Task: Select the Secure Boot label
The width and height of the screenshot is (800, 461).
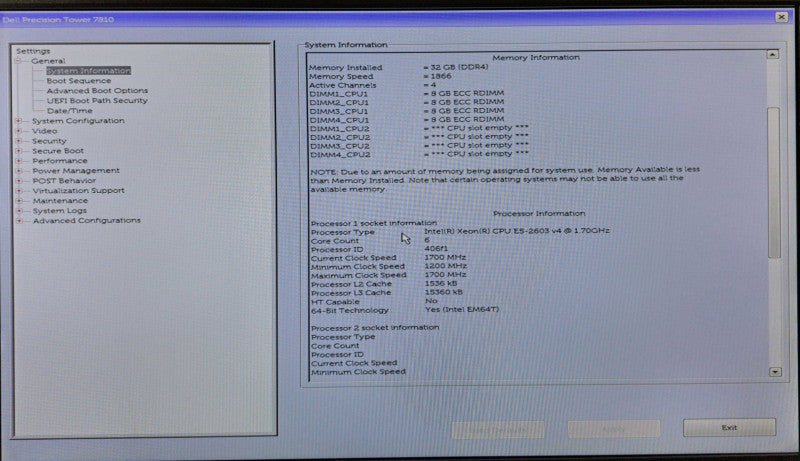Action: coord(58,151)
